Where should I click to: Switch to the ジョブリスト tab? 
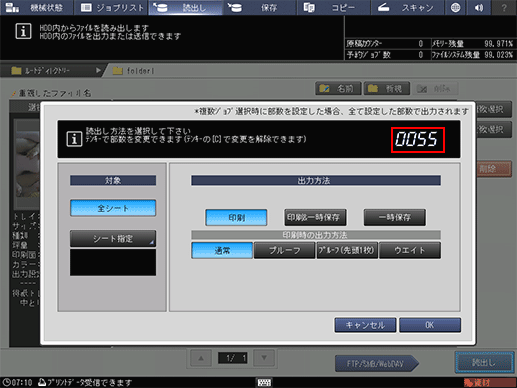(111, 7)
